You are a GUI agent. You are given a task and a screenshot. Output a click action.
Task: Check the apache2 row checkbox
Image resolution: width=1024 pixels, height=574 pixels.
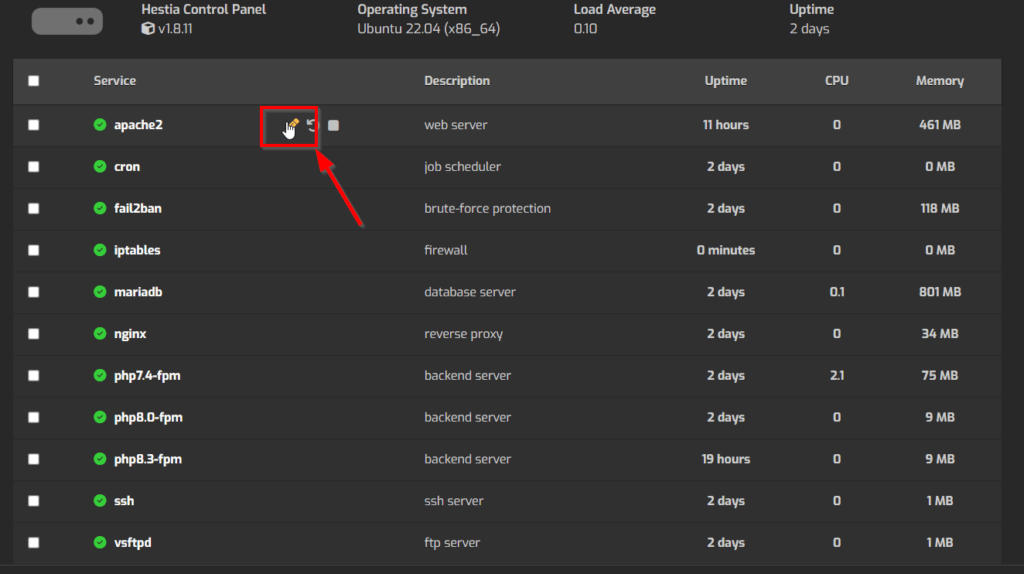click(34, 125)
